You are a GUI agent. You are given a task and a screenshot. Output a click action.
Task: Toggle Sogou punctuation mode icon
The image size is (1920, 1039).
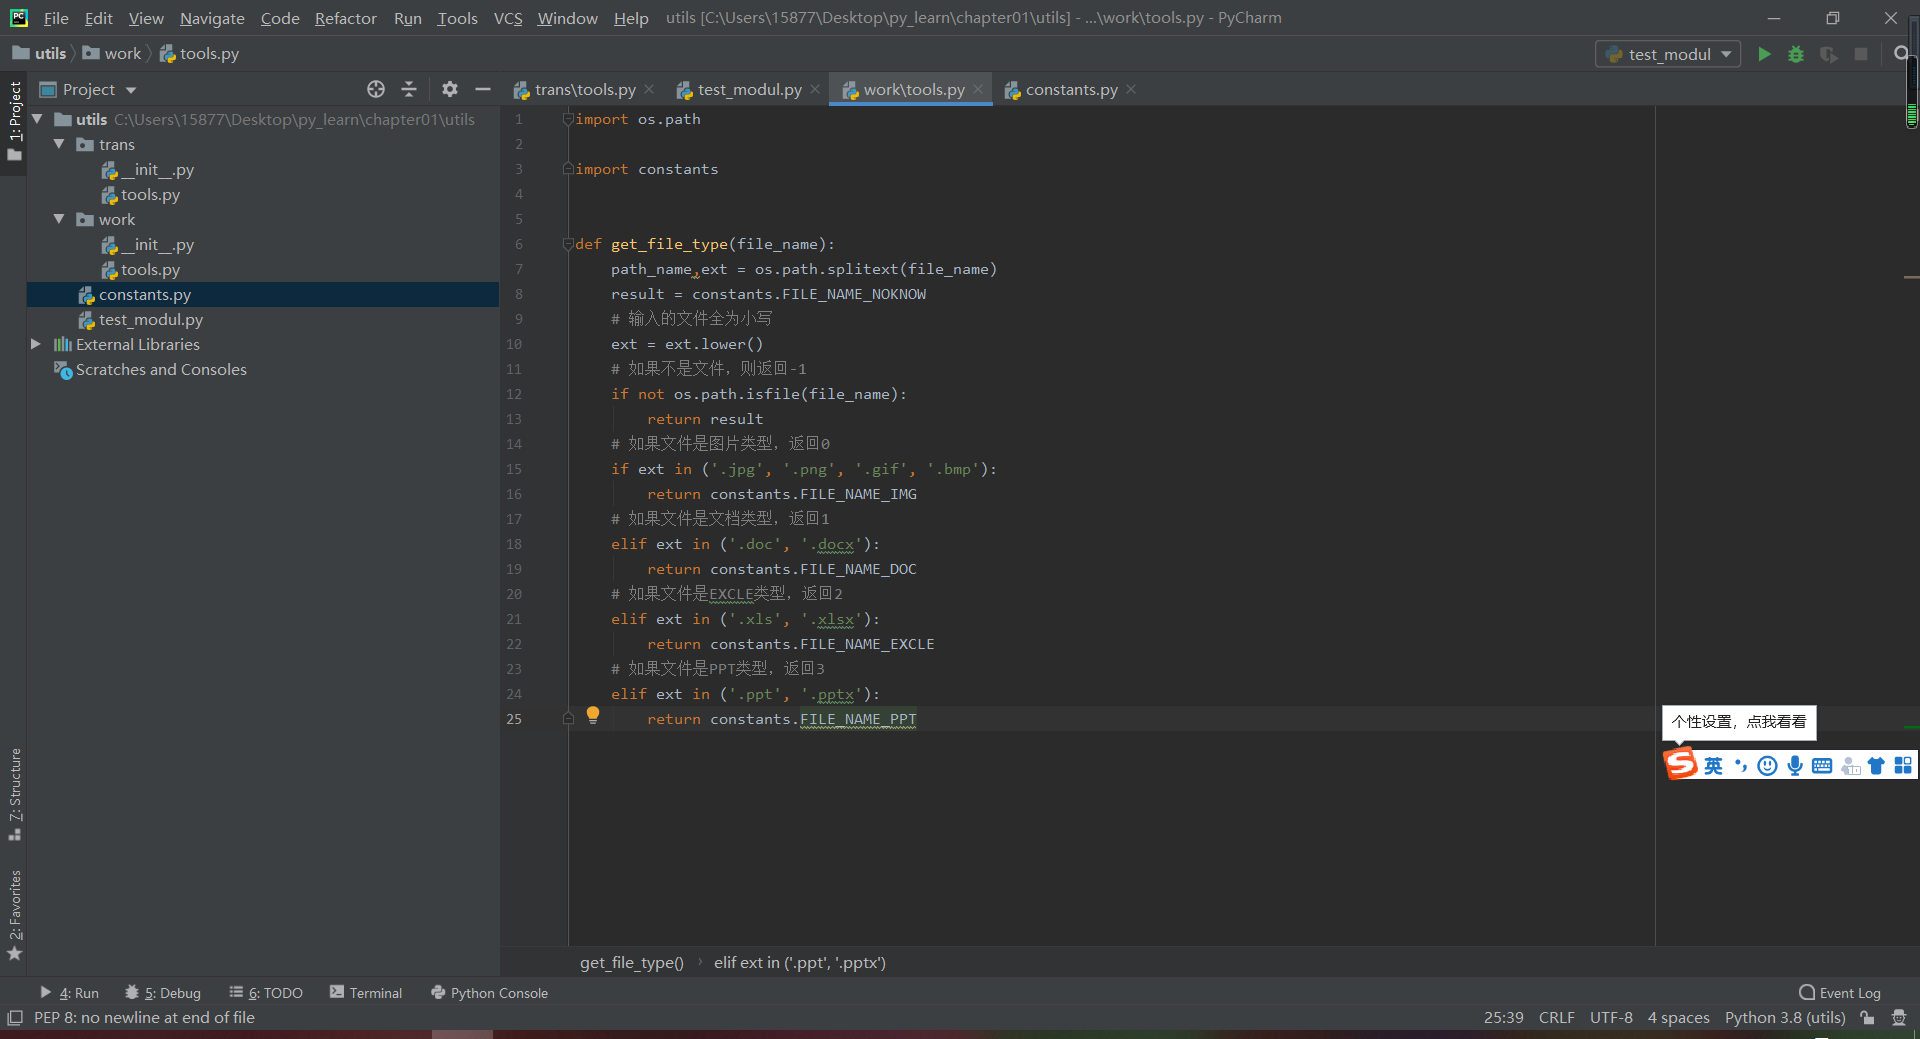[x=1741, y=766]
